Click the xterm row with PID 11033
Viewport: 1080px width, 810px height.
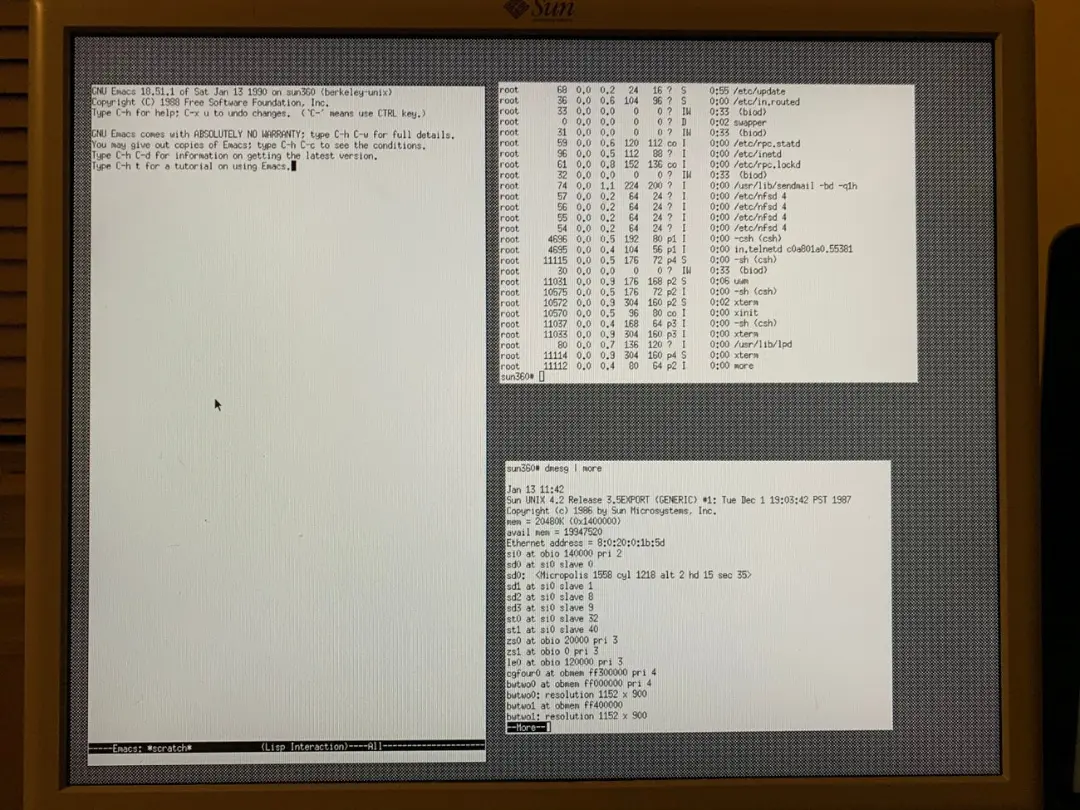tap(629, 334)
